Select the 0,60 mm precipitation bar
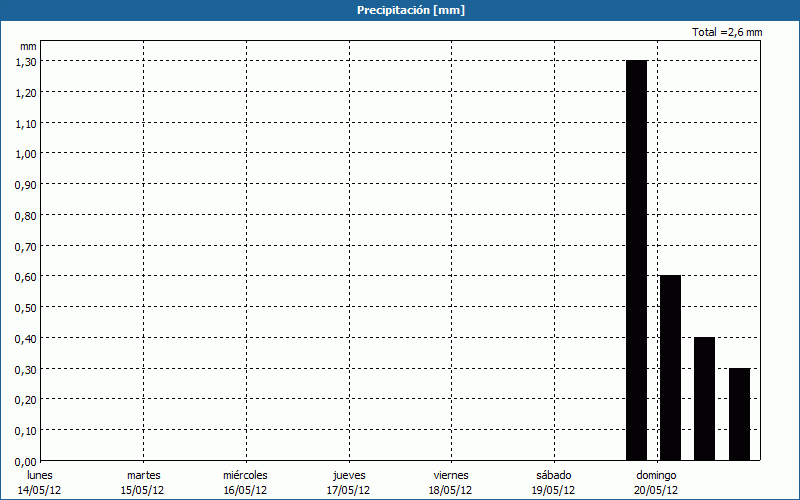800x500 pixels. (670, 367)
